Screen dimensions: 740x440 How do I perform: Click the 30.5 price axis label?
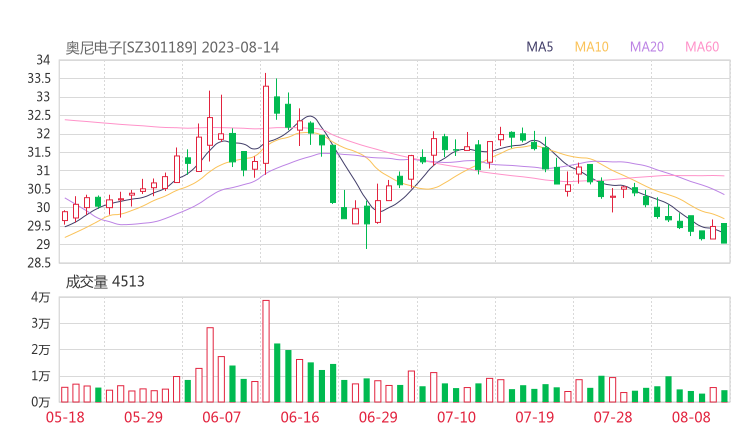[x=39, y=189]
